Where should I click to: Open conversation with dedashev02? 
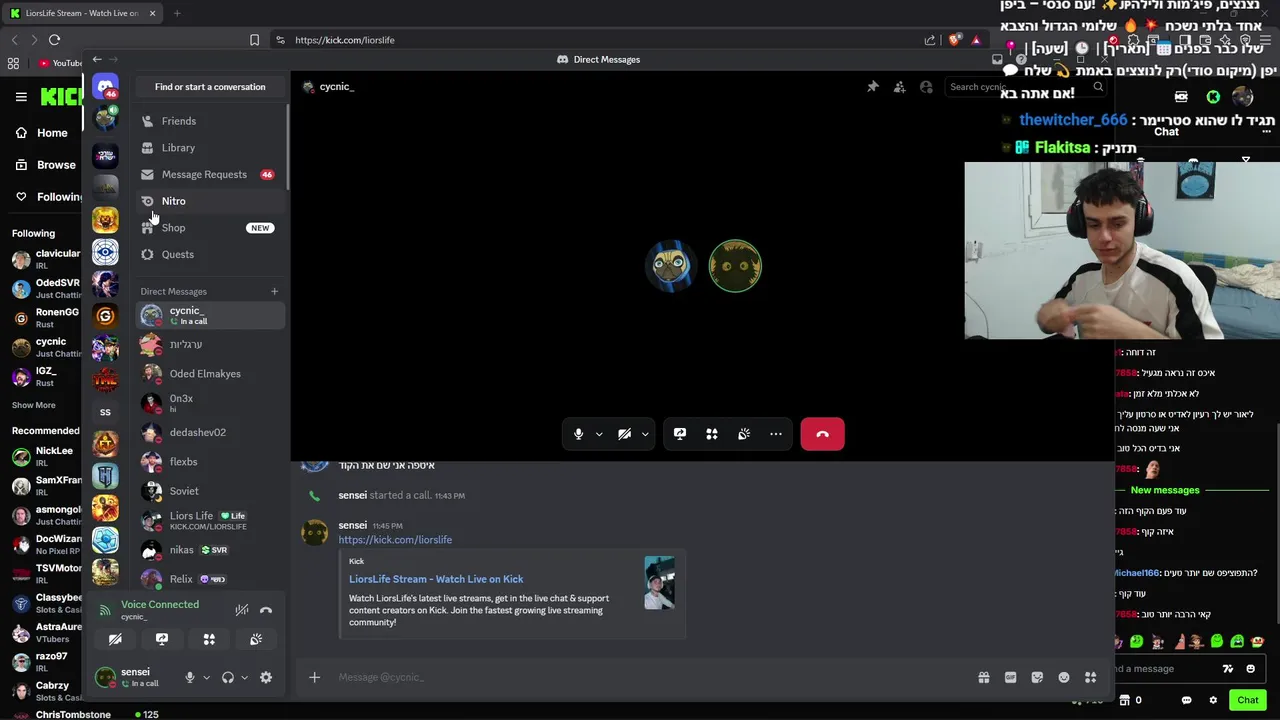(x=210, y=432)
